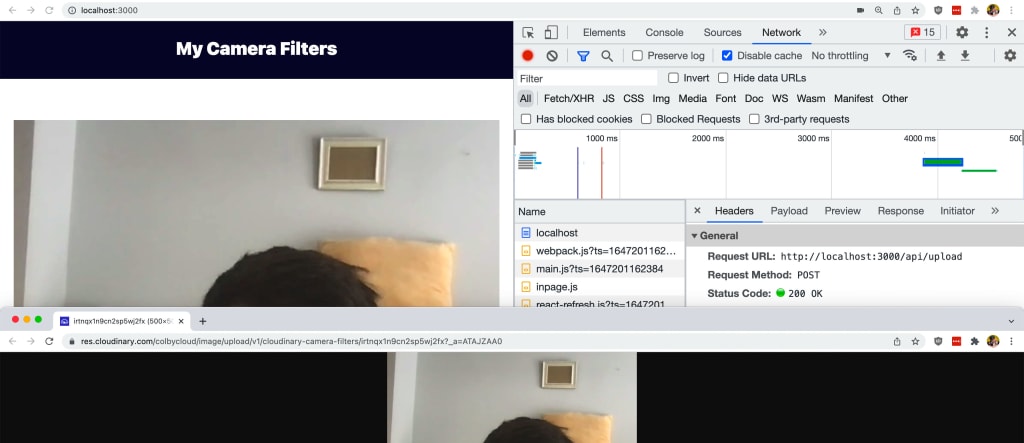Open the network search magnifier
The height and width of the screenshot is (443, 1024).
(x=607, y=56)
